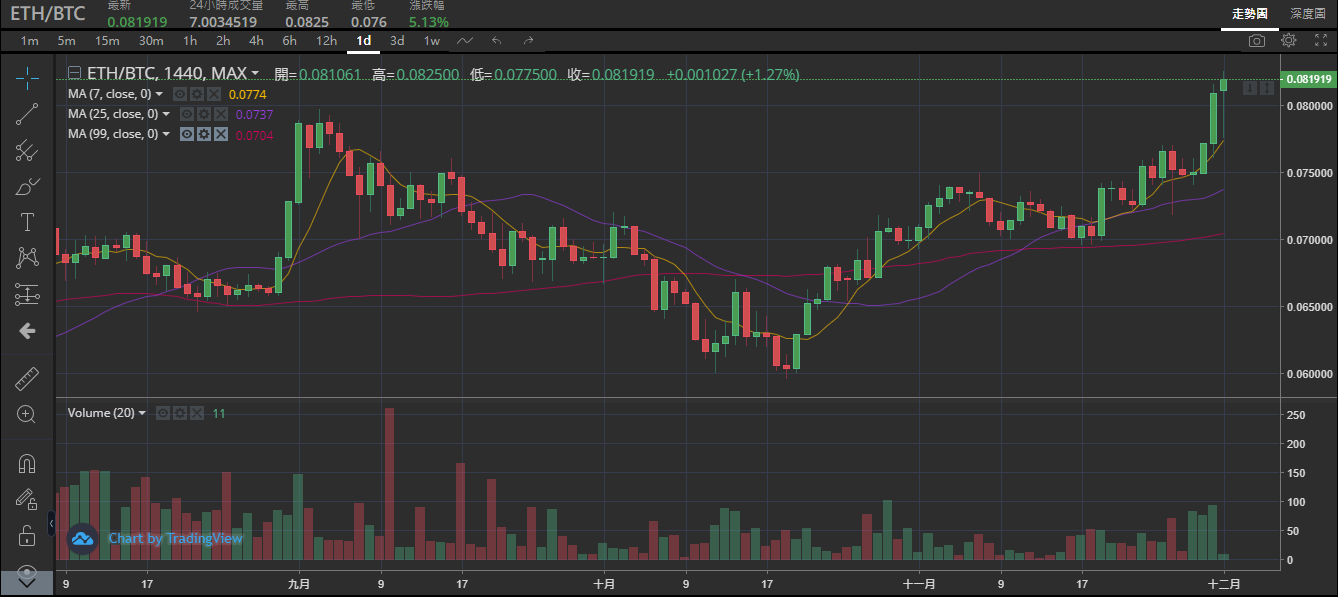The width and height of the screenshot is (1338, 597).
Task: Open the long/short position prediction tool
Action: click(x=27, y=295)
